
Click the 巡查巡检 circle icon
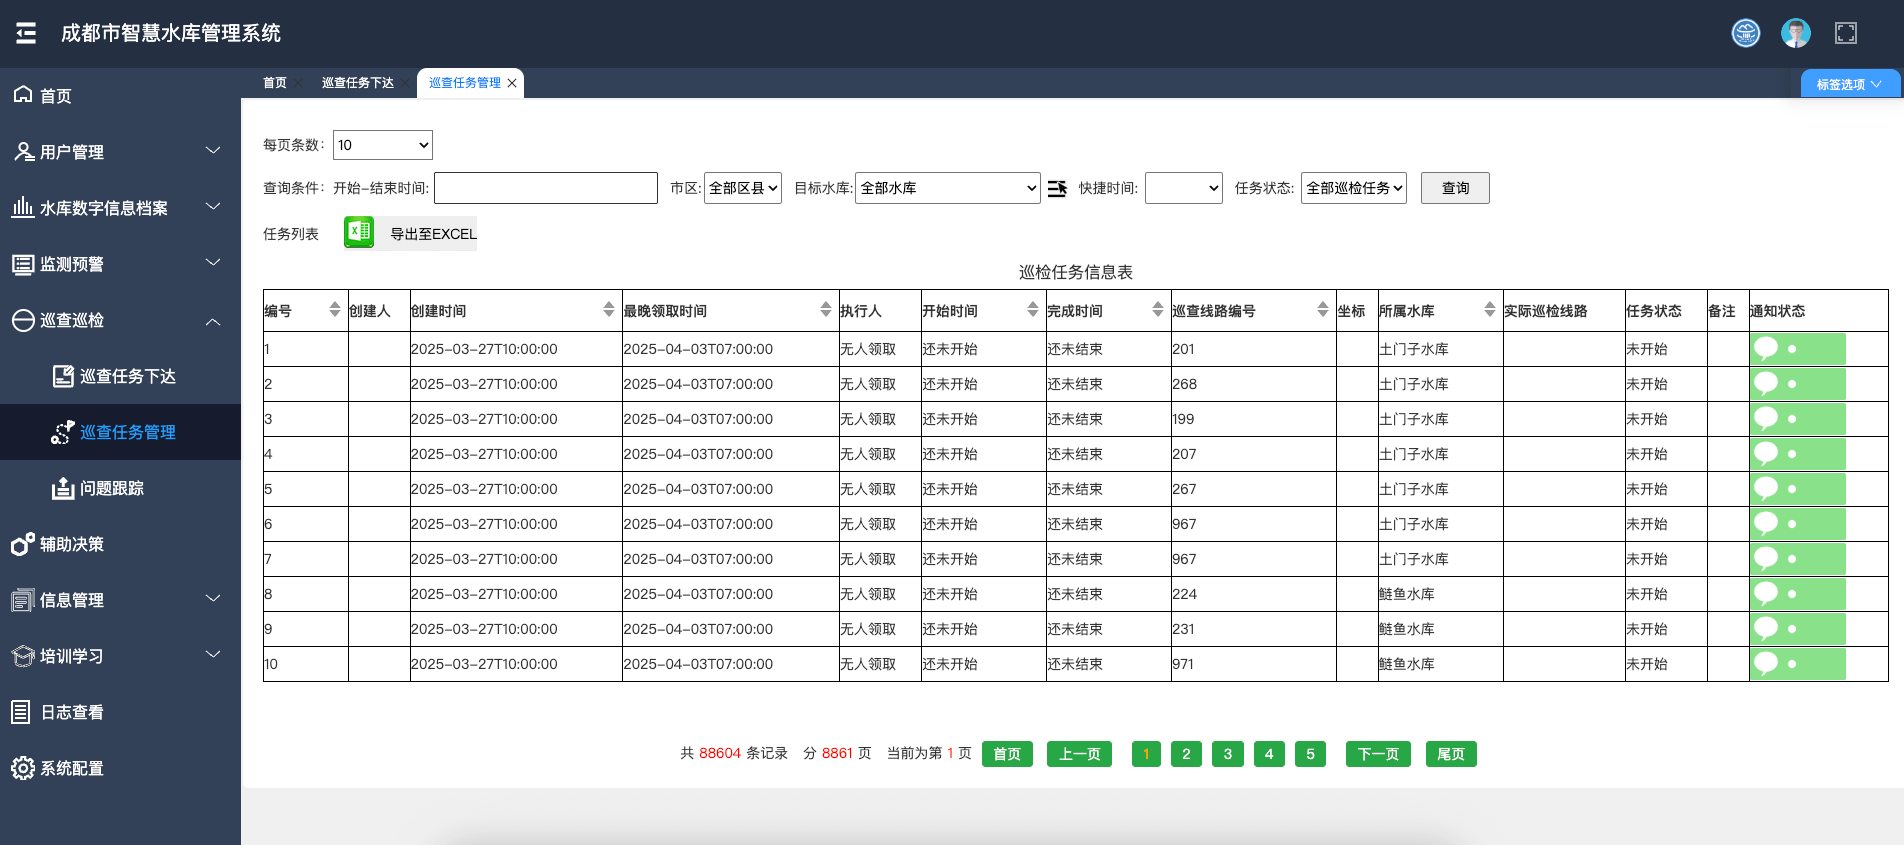[x=23, y=320]
